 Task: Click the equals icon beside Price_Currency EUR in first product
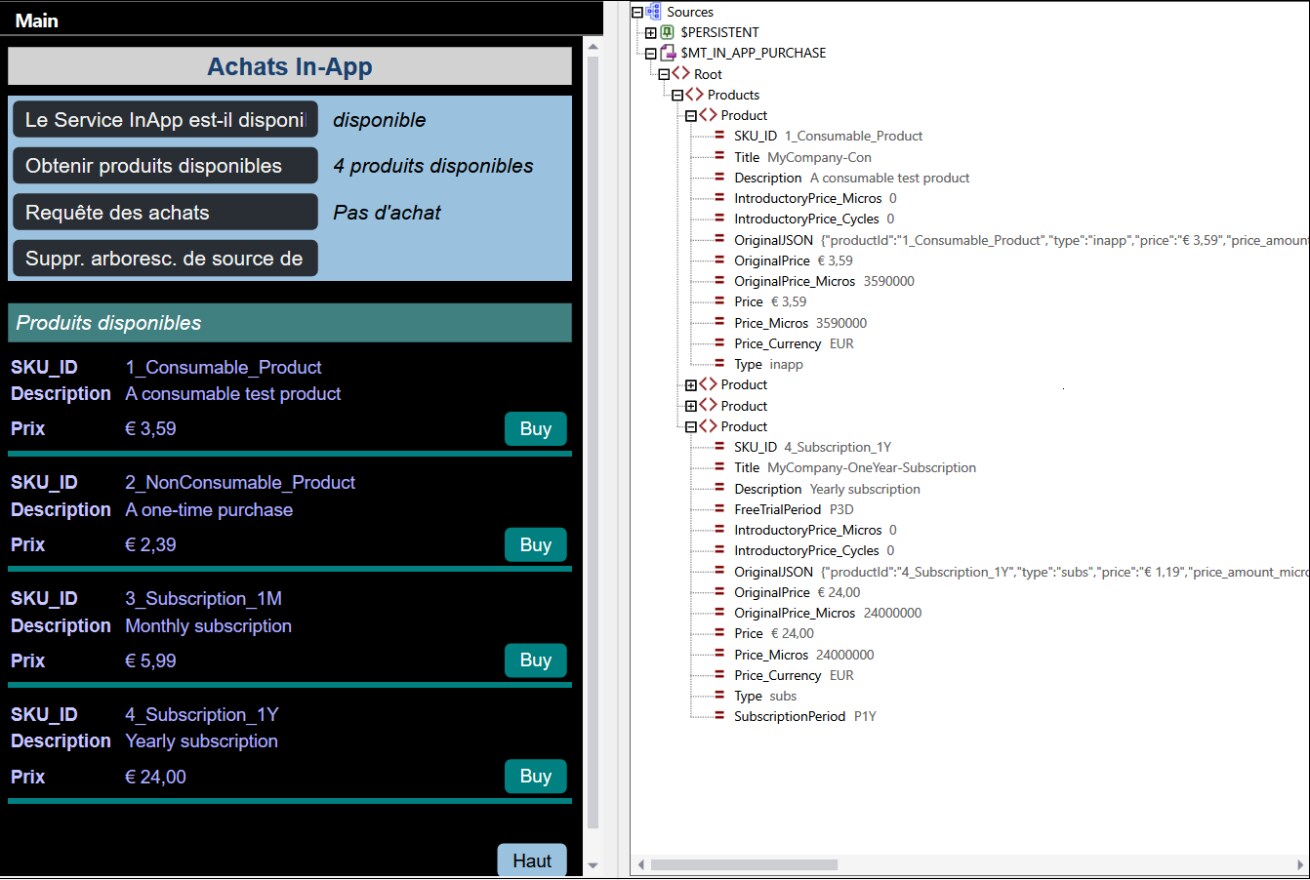[x=720, y=343]
